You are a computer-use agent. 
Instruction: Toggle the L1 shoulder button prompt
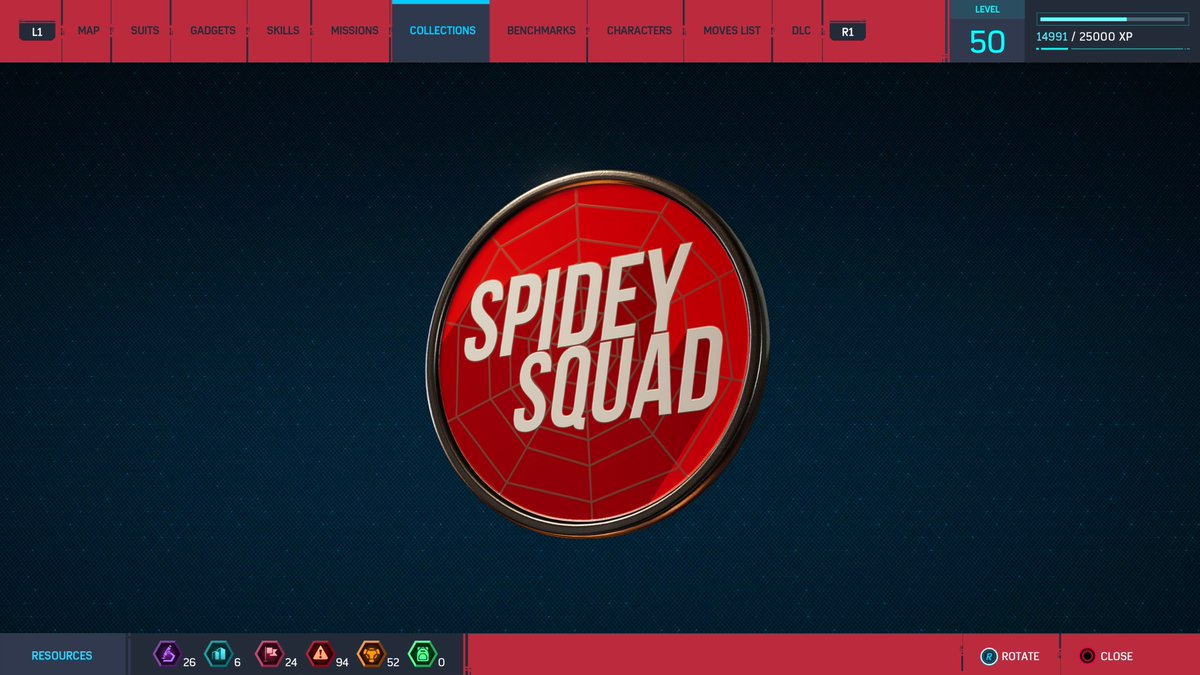point(36,30)
